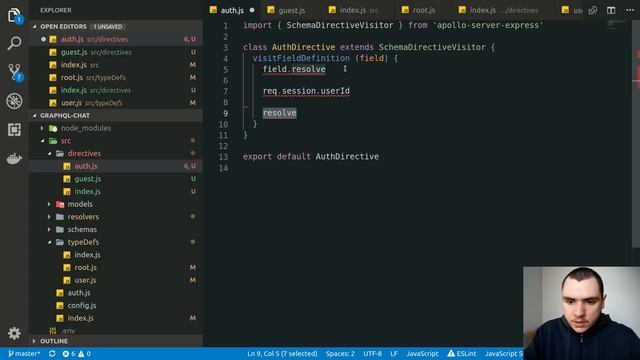Click the split editor icon

[611, 10]
